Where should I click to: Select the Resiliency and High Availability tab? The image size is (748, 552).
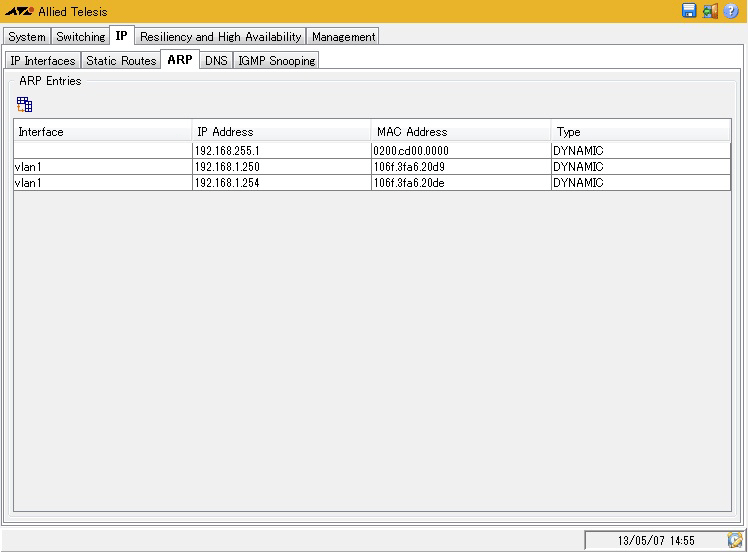220,37
